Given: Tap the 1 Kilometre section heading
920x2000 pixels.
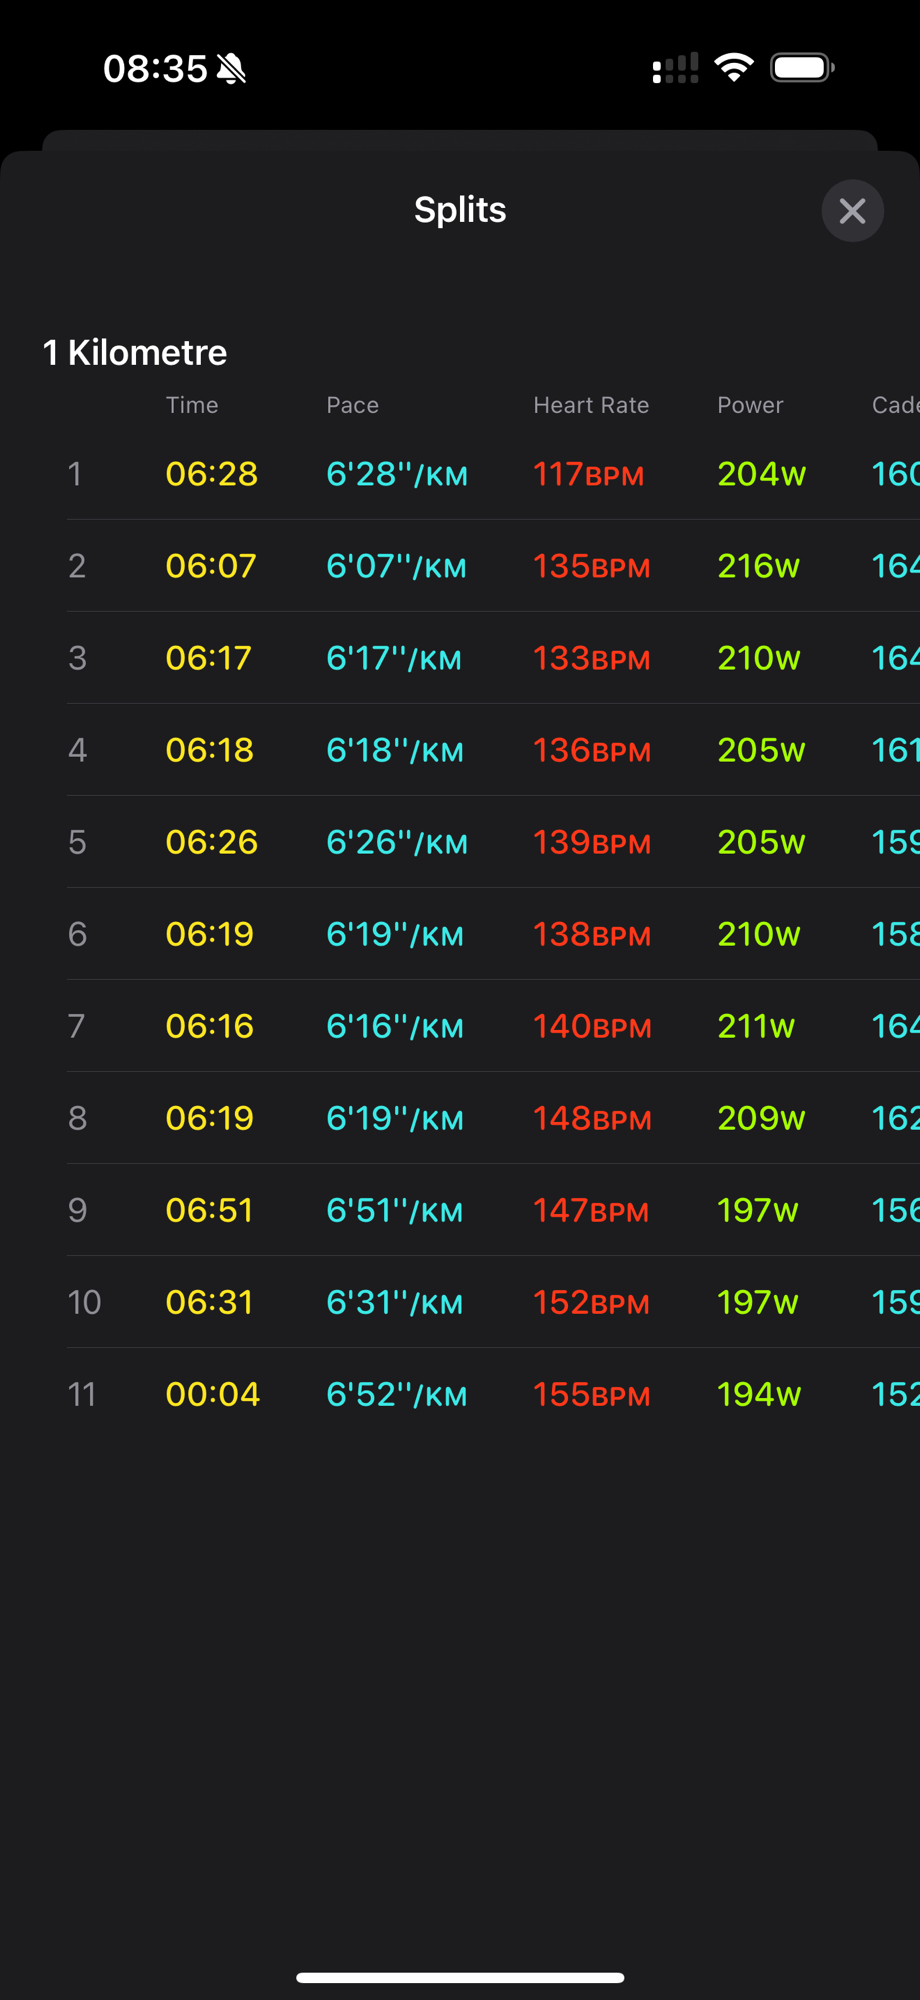Looking at the screenshot, I should click(135, 353).
